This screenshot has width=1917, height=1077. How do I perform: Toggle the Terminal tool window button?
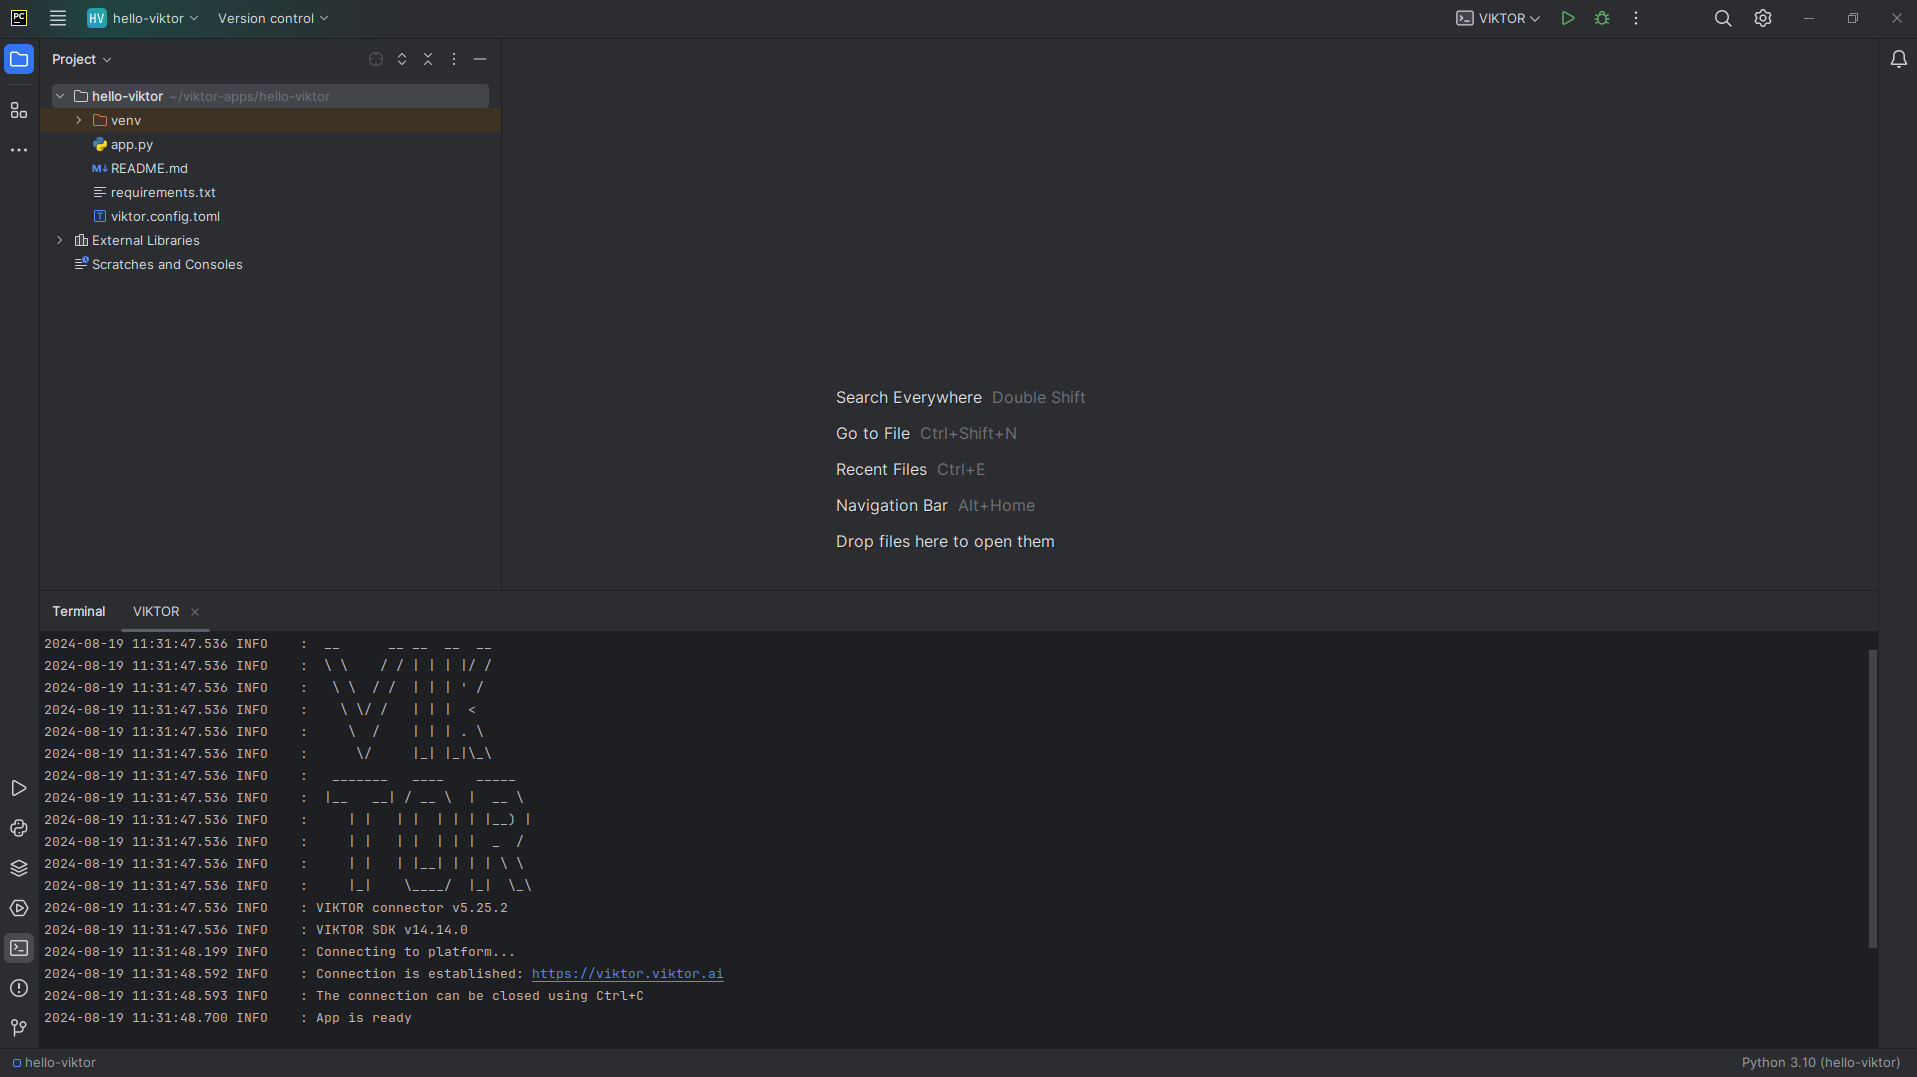18,948
